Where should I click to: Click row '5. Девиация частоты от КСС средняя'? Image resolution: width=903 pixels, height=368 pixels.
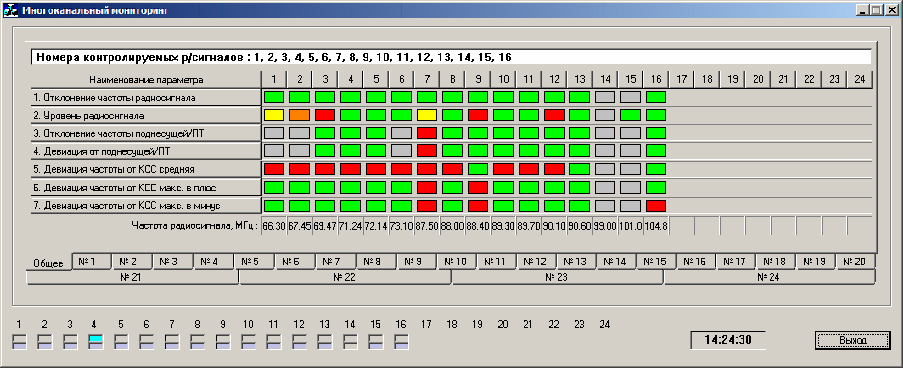point(146,169)
